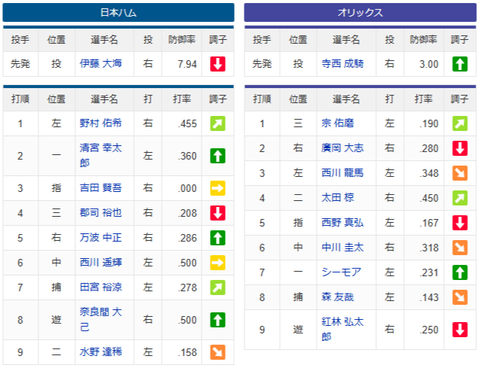The image size is (480, 368).
Task: Click the 日本ハム team header
Action: click(118, 13)
